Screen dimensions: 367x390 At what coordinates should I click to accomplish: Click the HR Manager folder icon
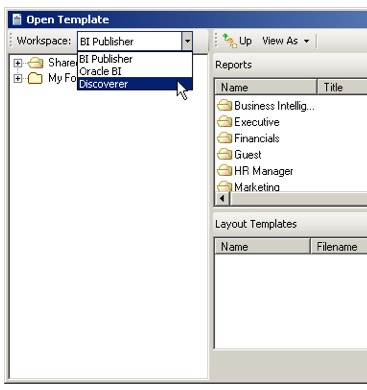click(x=224, y=171)
